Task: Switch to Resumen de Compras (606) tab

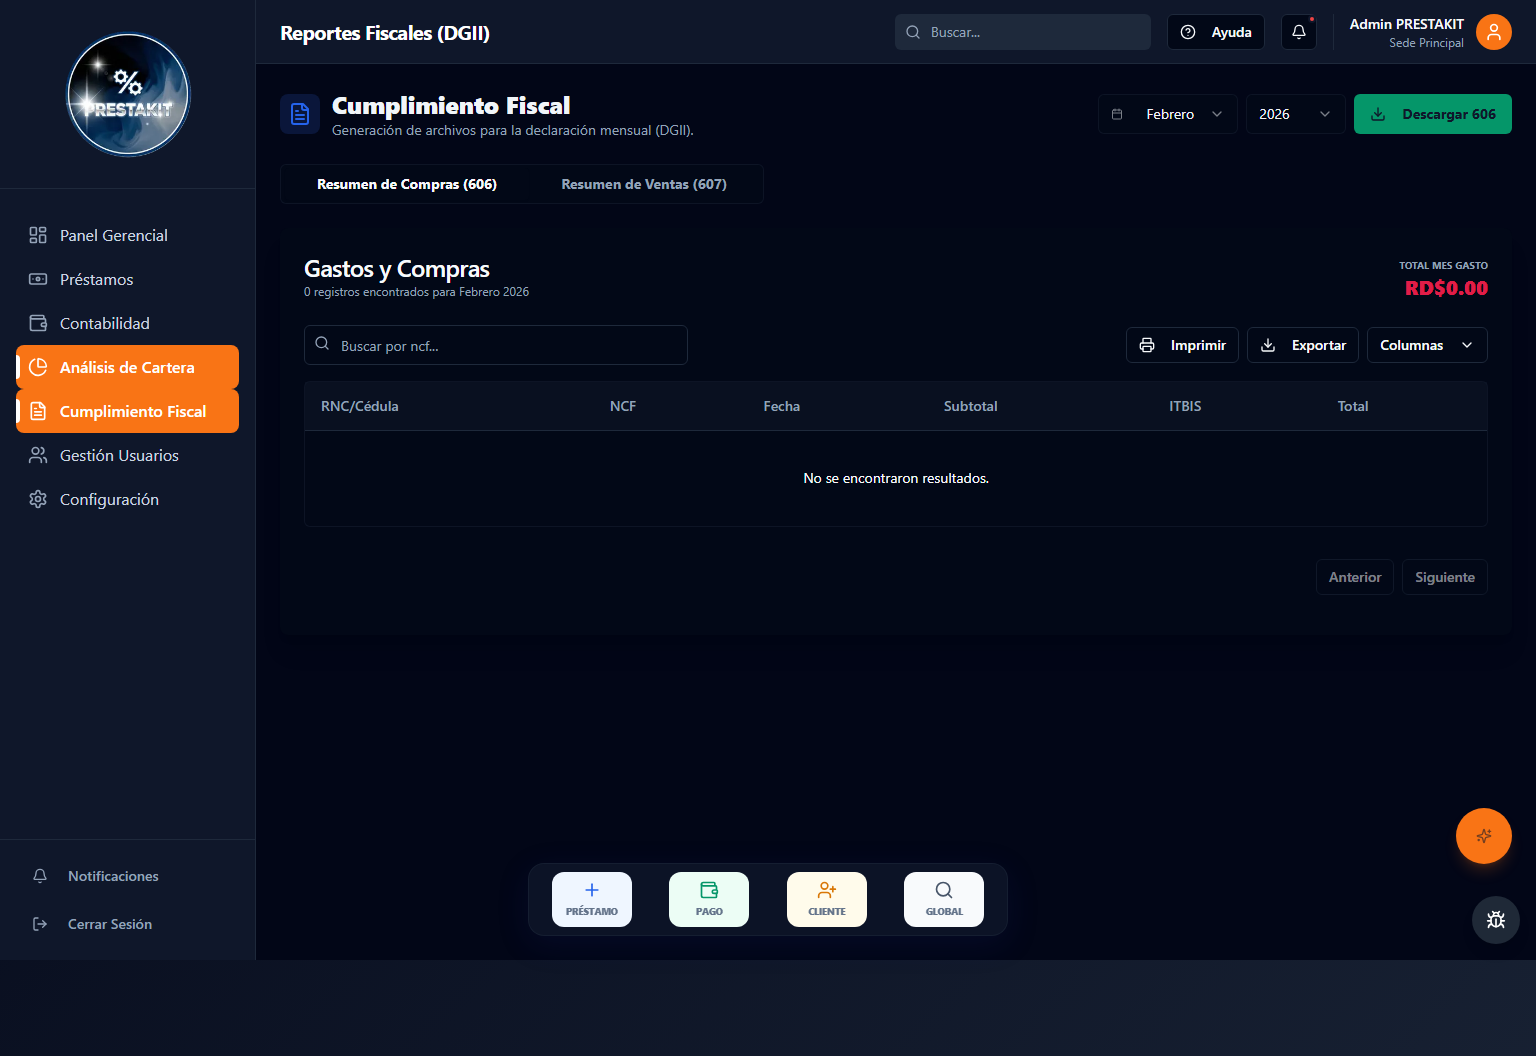Action: [407, 184]
